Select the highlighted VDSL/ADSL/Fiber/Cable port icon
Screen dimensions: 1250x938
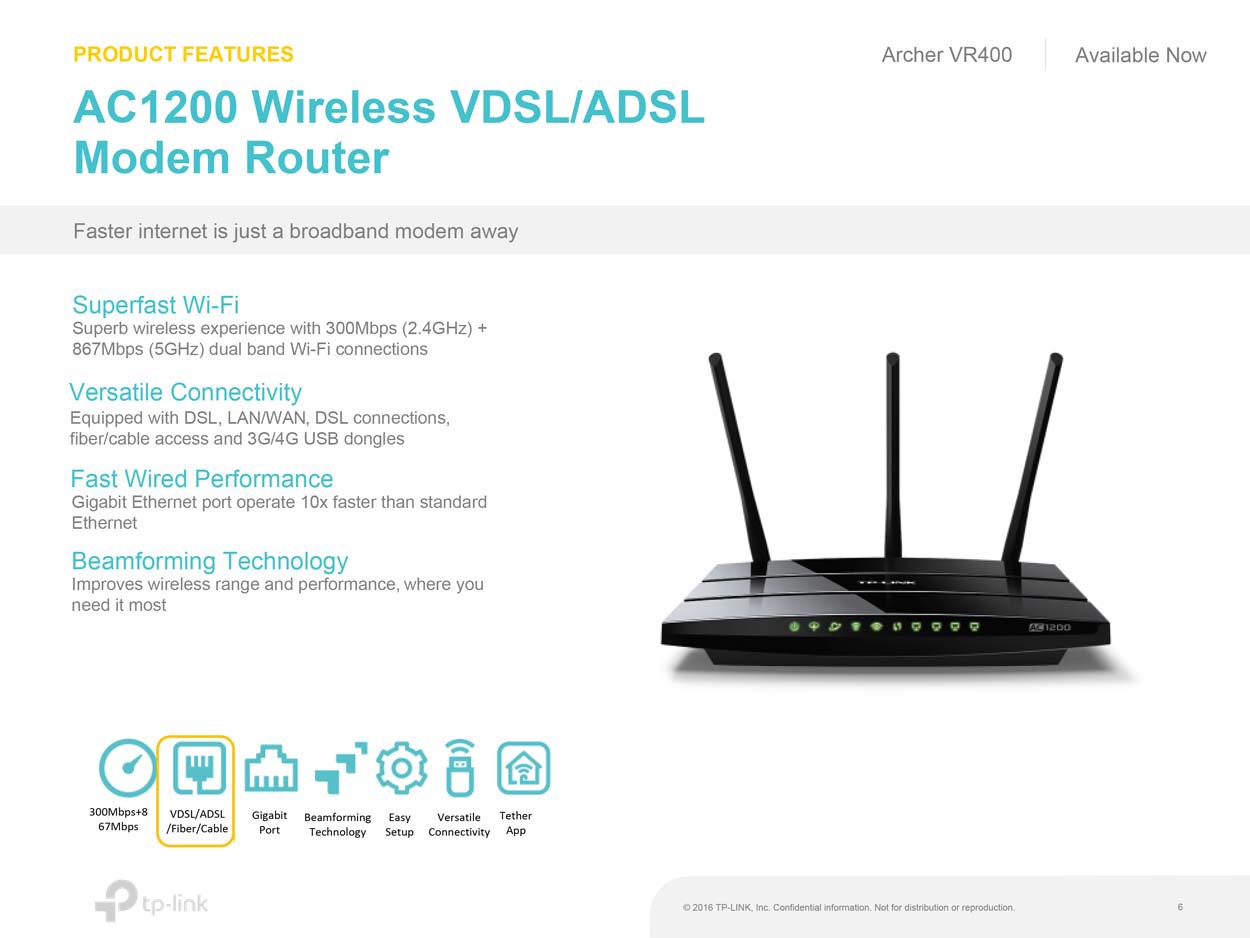point(199,768)
